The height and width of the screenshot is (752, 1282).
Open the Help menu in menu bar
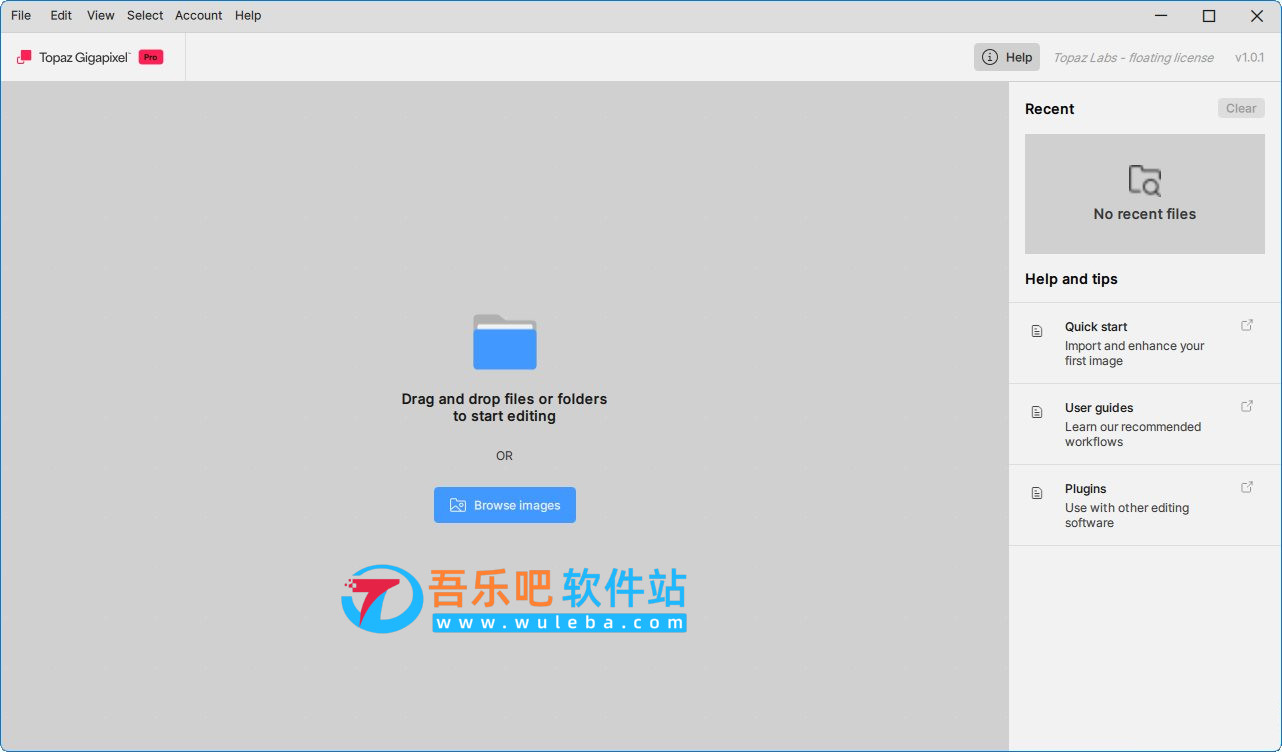(x=248, y=15)
